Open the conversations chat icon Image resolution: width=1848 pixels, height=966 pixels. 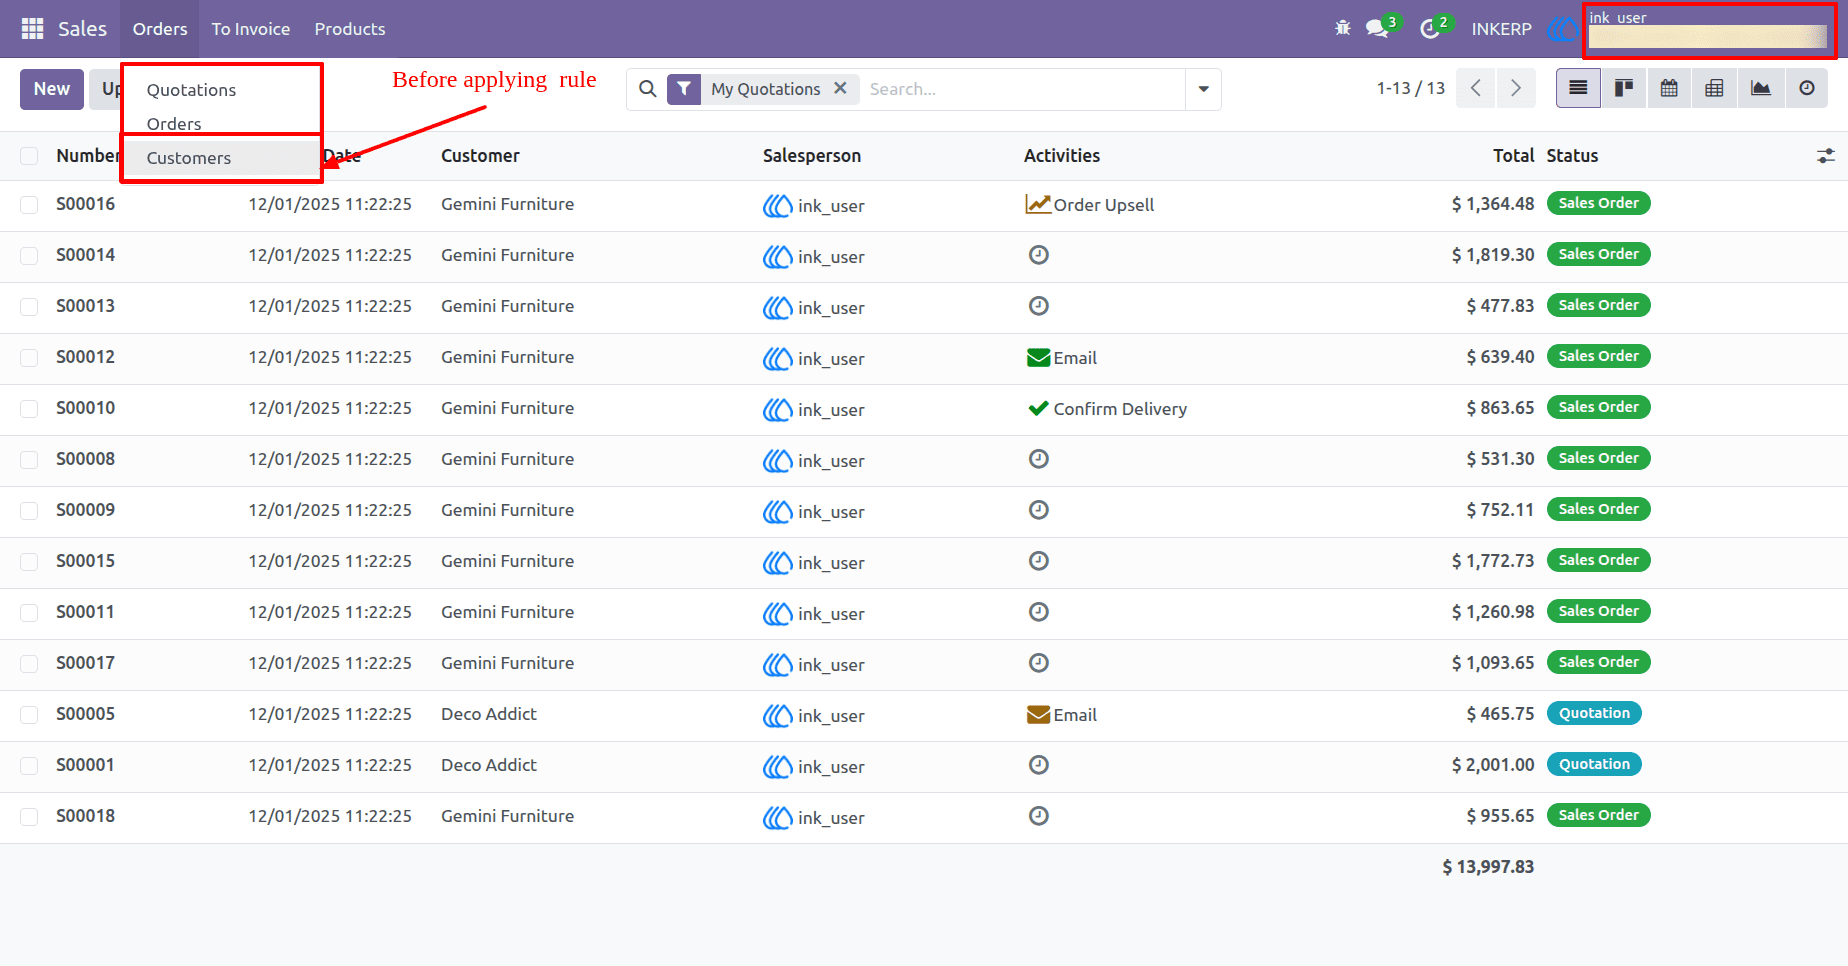(x=1377, y=29)
